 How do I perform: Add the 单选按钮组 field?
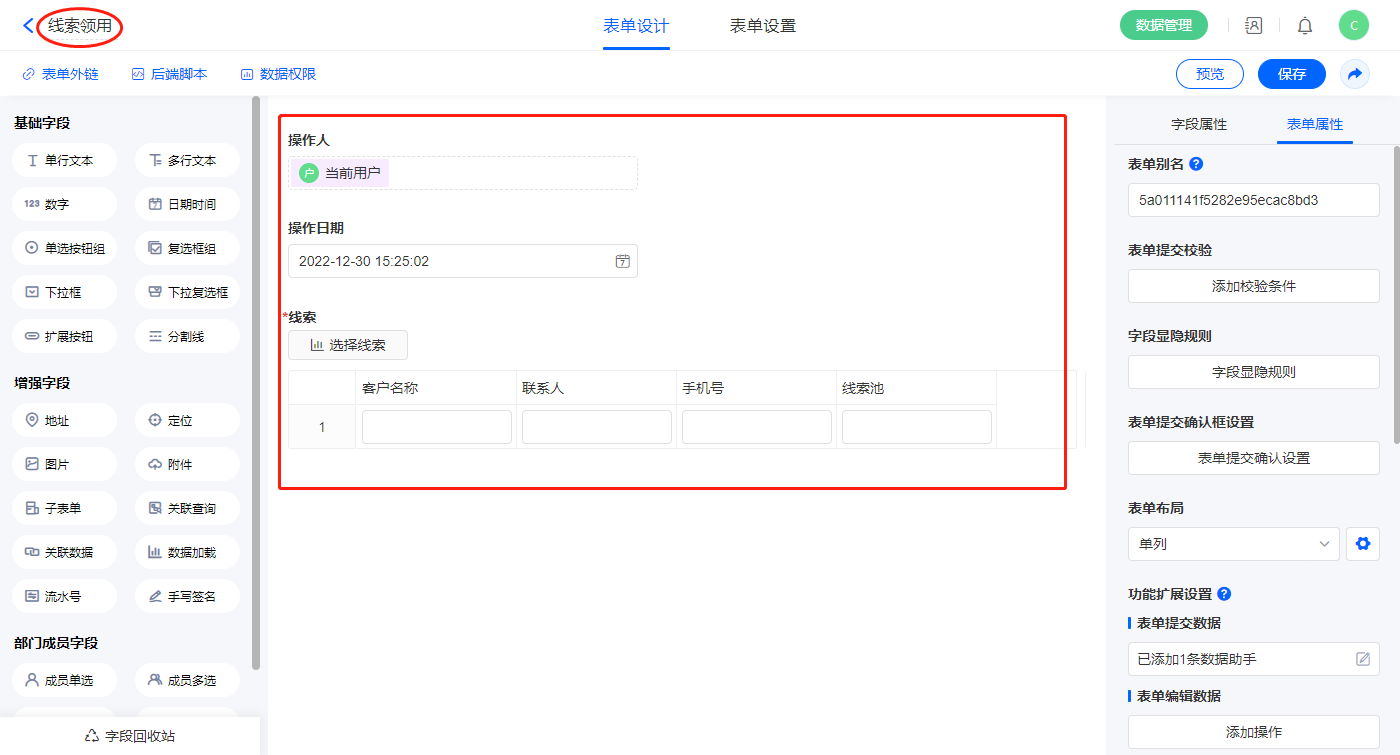pyautogui.click(x=65, y=248)
